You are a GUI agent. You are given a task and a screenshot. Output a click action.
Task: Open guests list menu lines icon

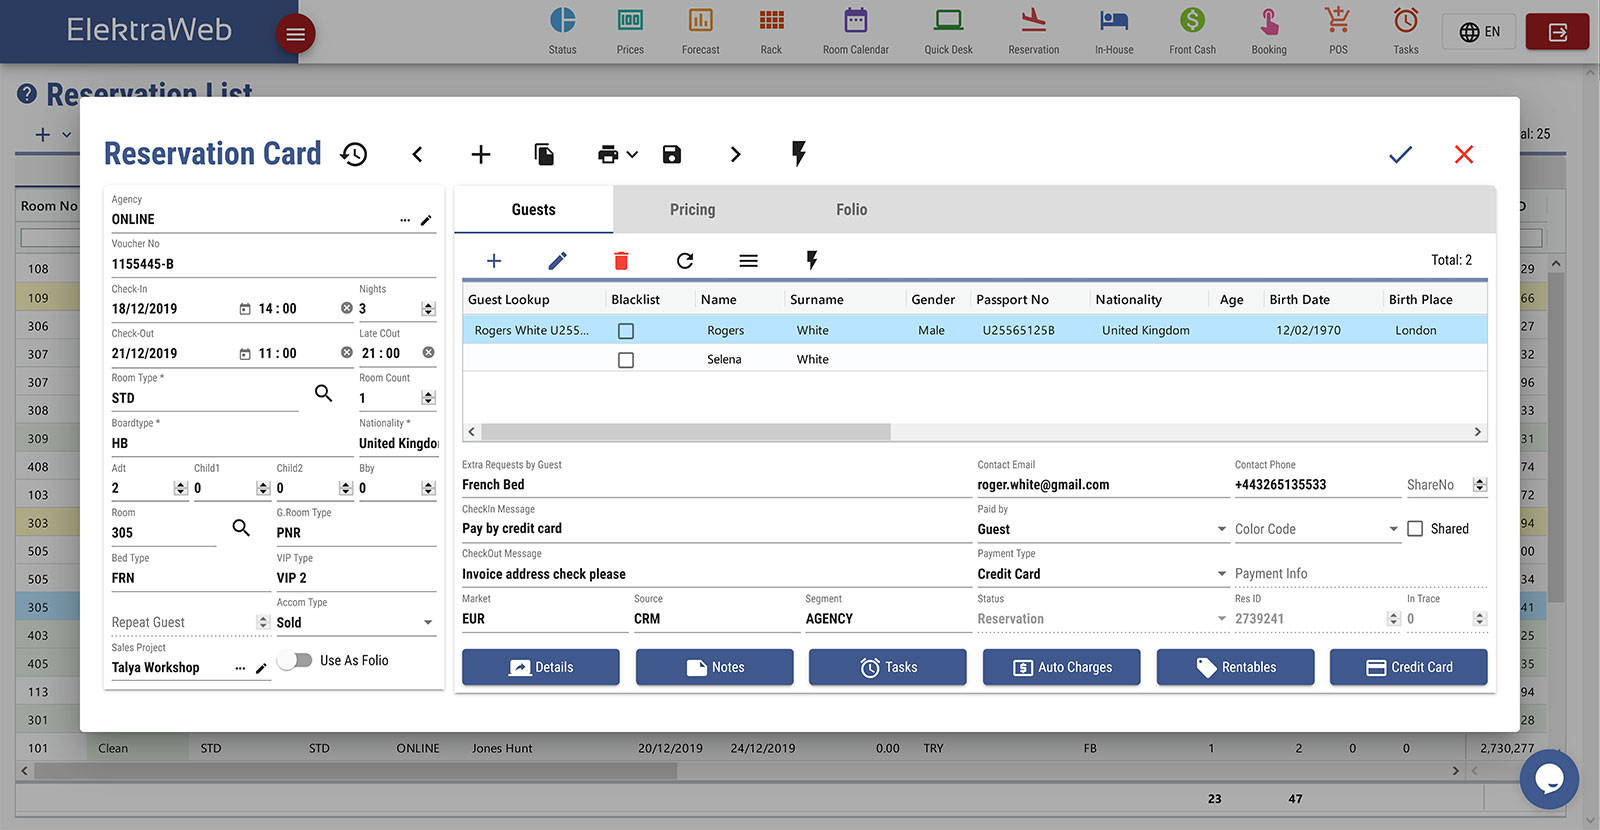[748, 261]
